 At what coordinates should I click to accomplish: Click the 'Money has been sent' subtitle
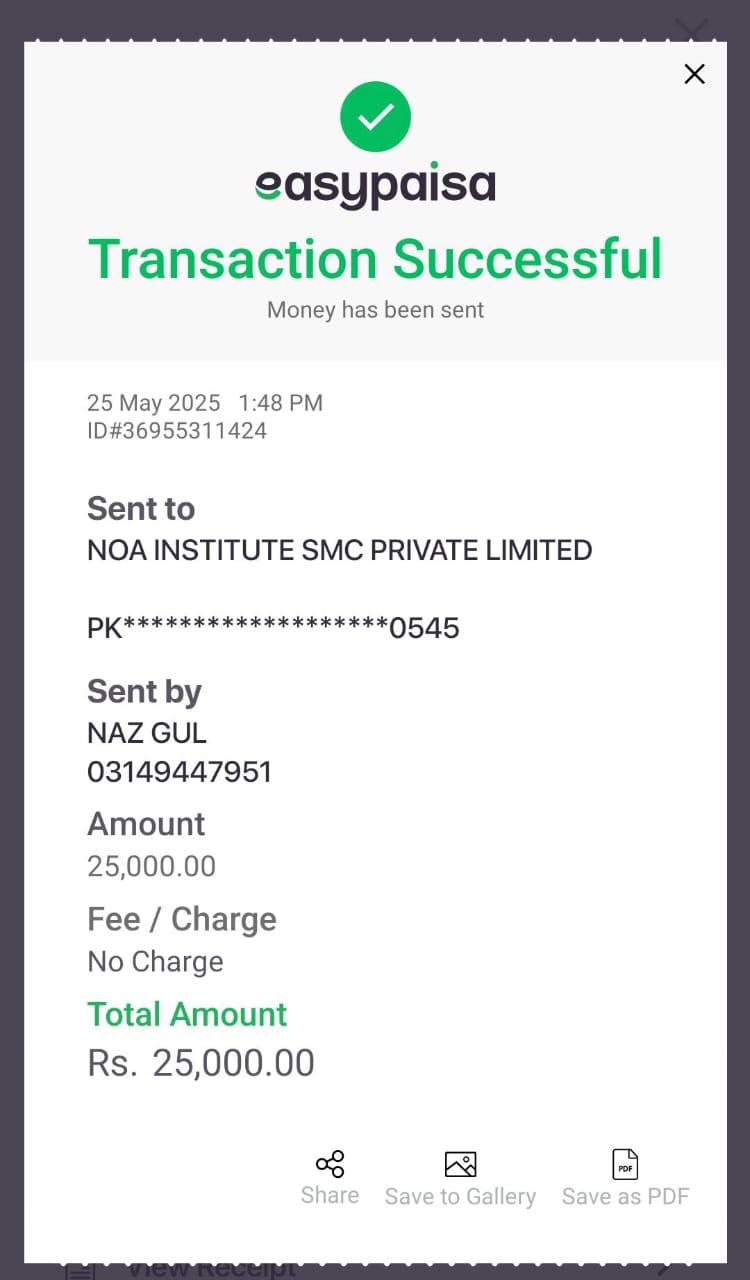point(375,310)
